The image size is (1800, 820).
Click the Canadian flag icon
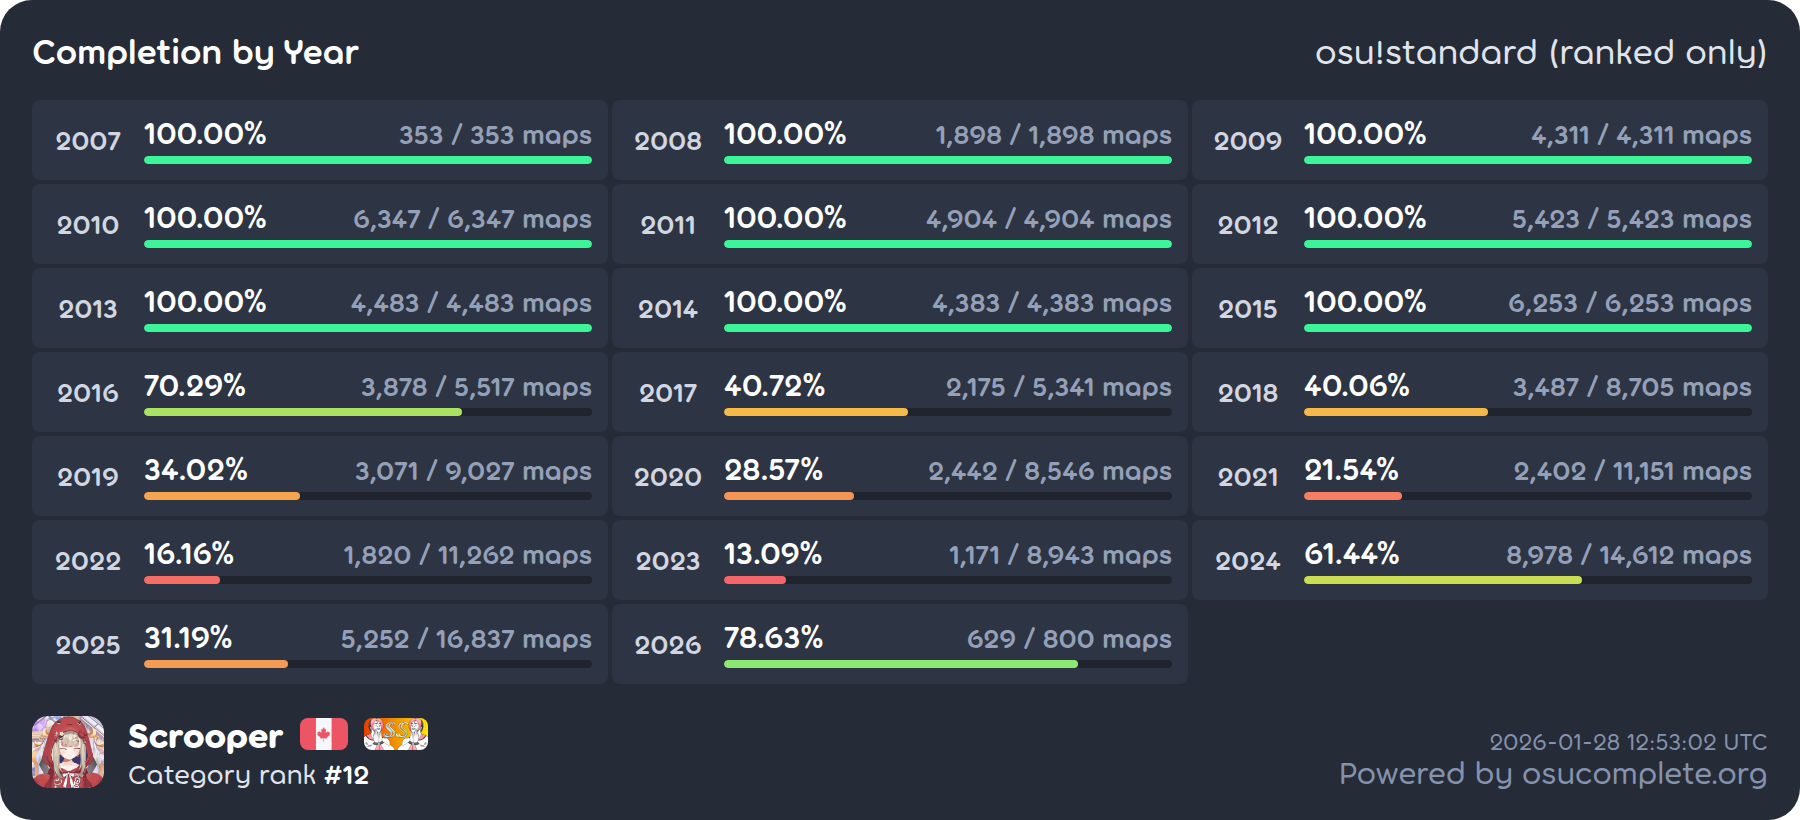(x=323, y=734)
